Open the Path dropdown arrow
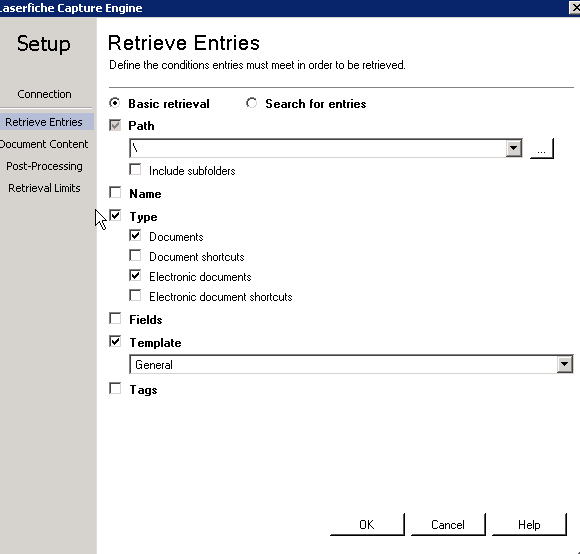 [513, 148]
